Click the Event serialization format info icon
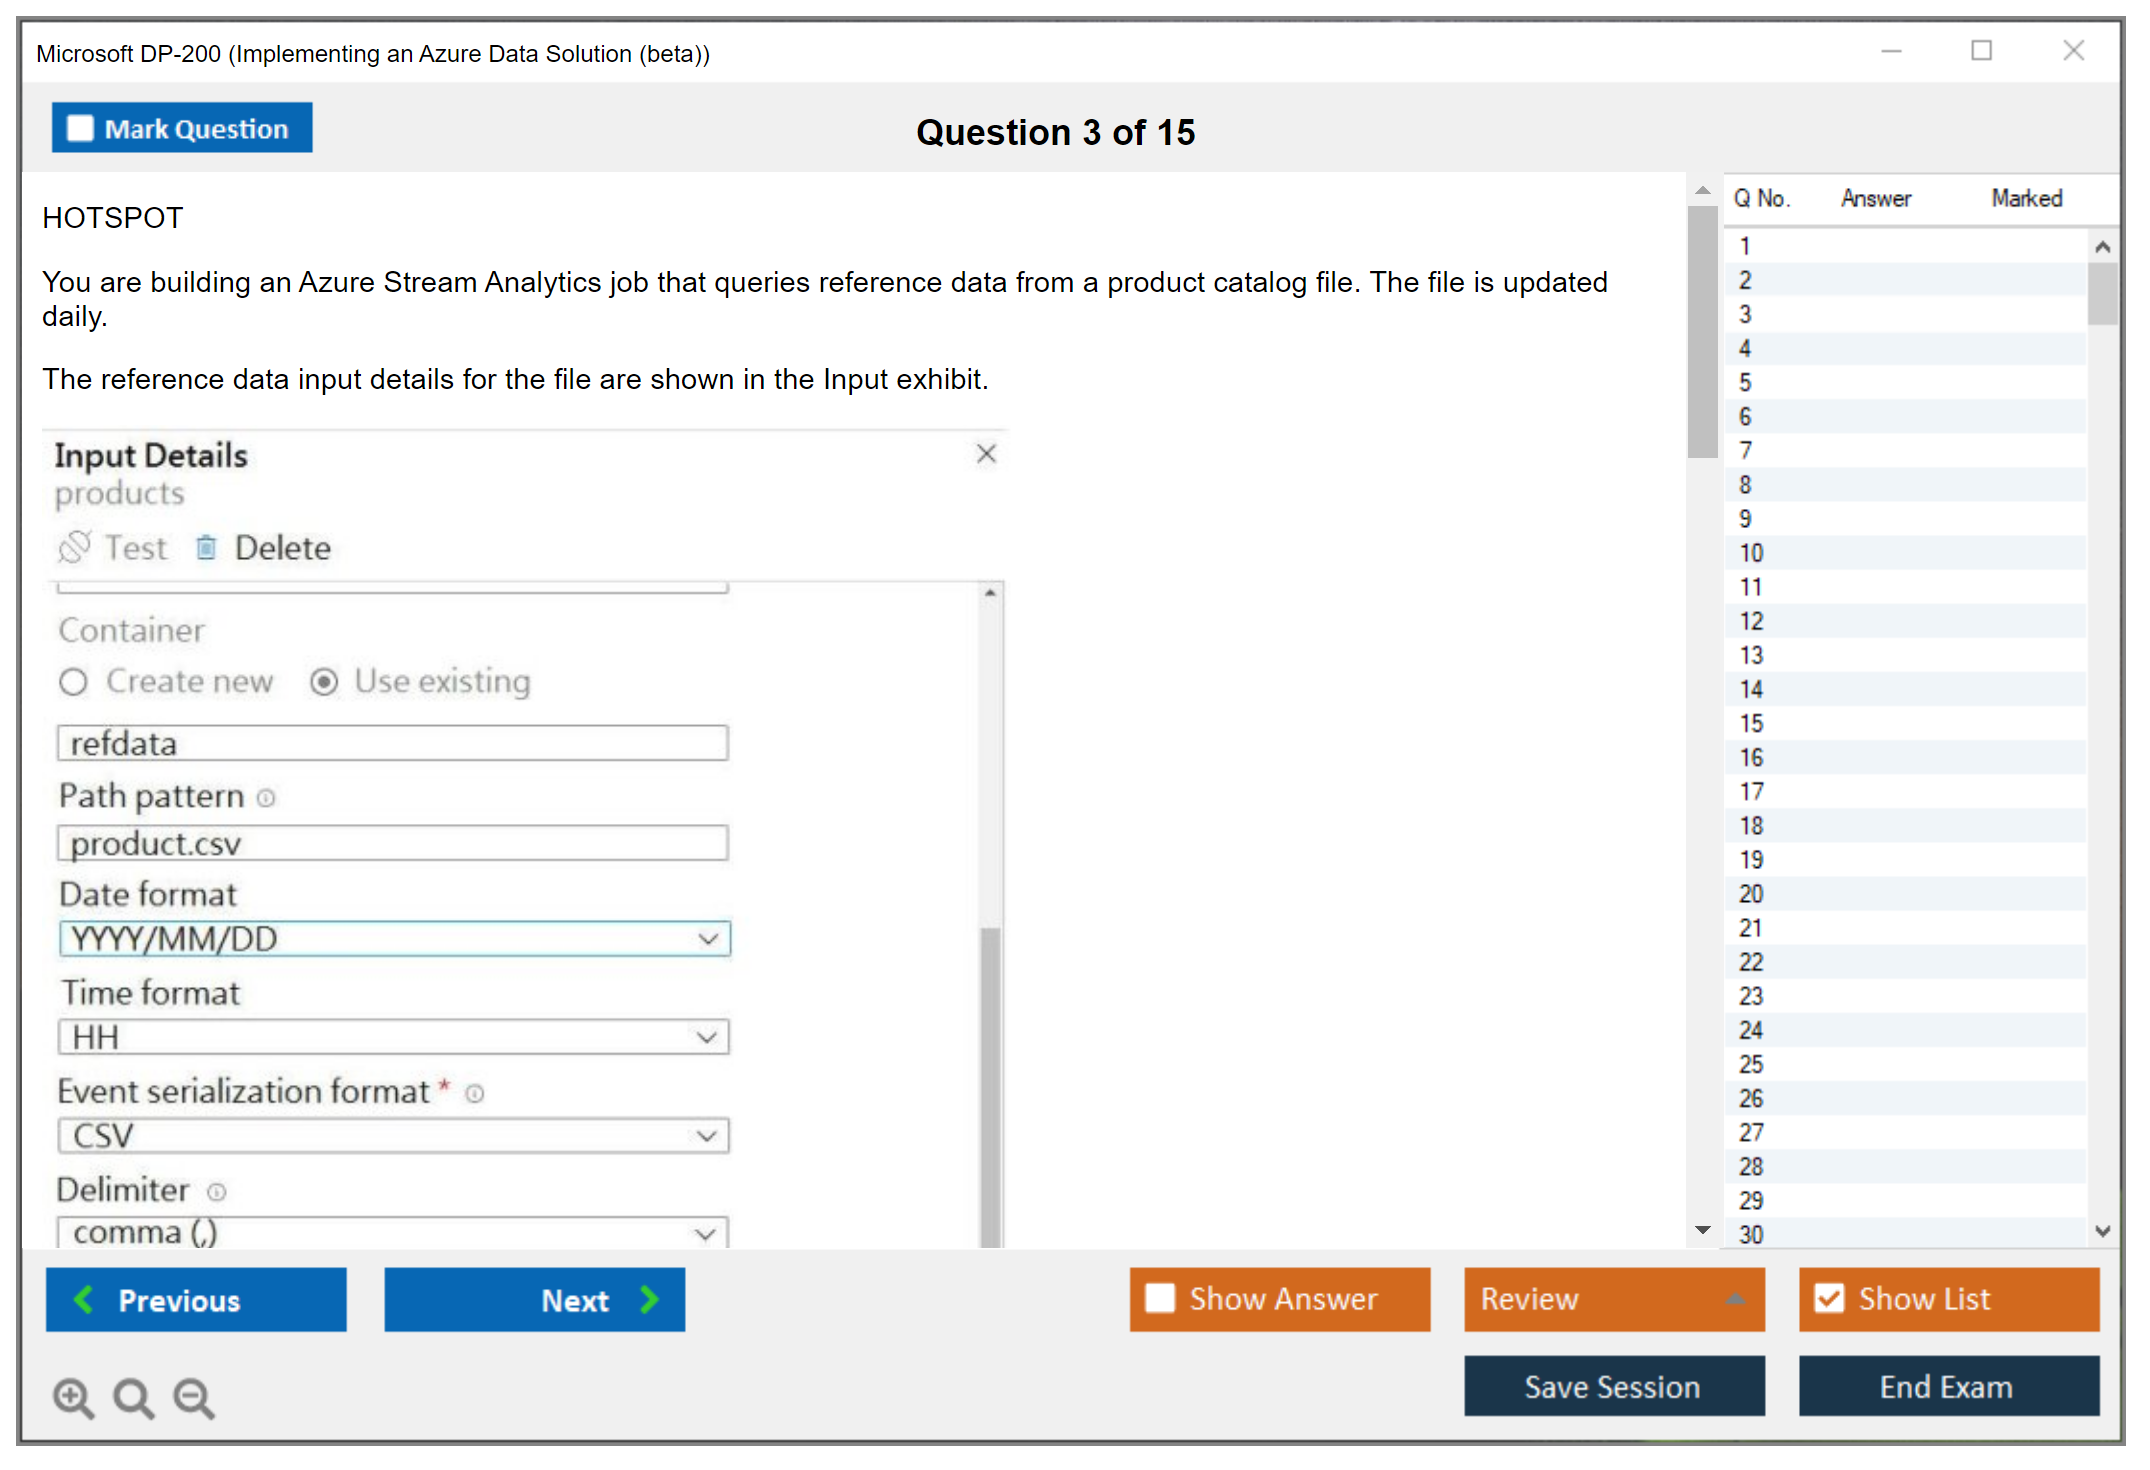The width and height of the screenshot is (2150, 1470). click(475, 1094)
